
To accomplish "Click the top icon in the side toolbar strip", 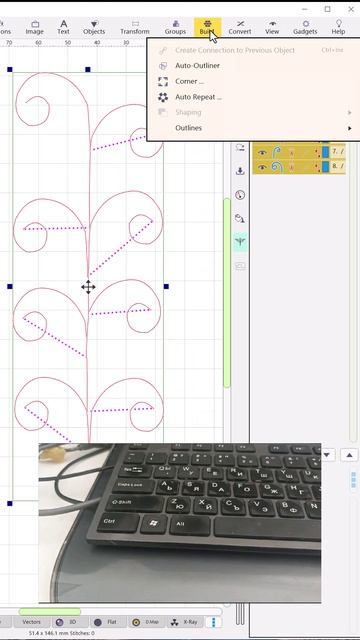I will [x=240, y=147].
